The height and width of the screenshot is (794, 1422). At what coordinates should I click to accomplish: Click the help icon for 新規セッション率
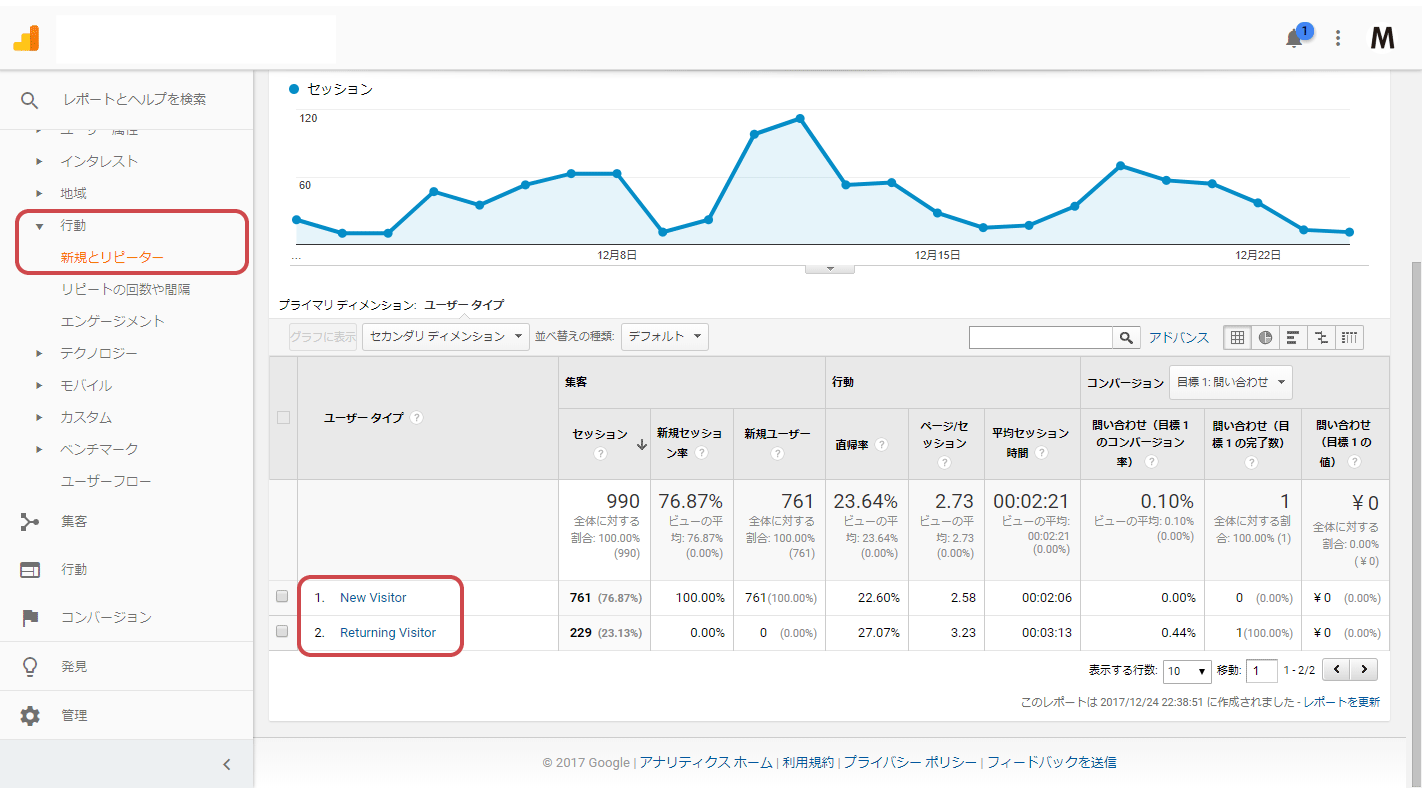[x=702, y=453]
